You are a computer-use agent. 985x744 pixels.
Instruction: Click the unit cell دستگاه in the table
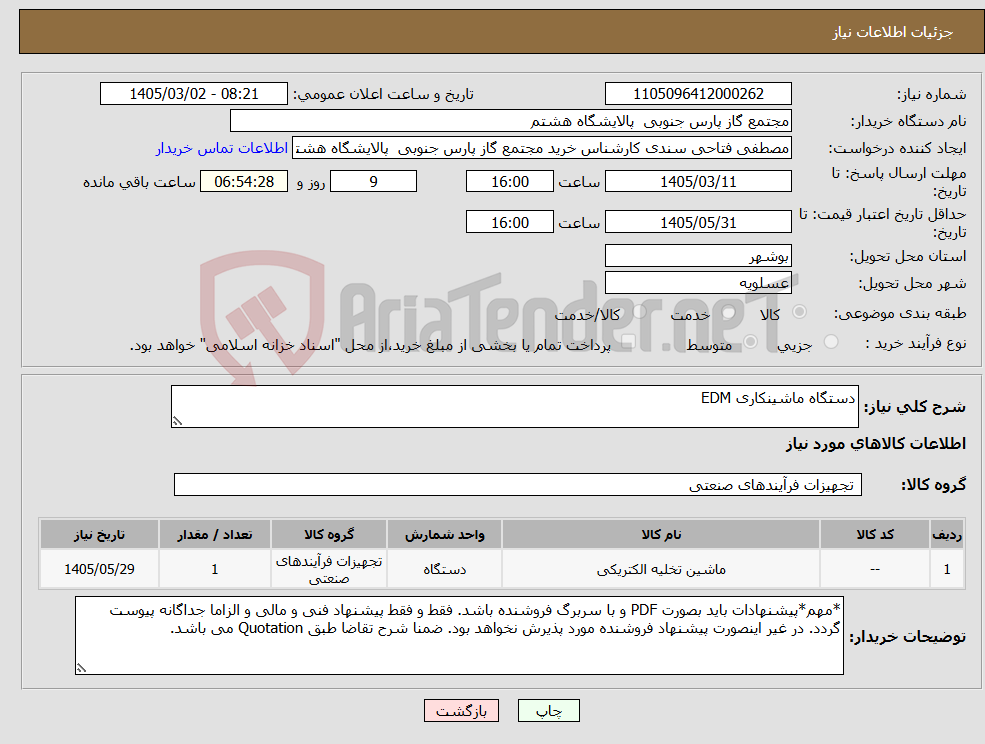(x=444, y=569)
